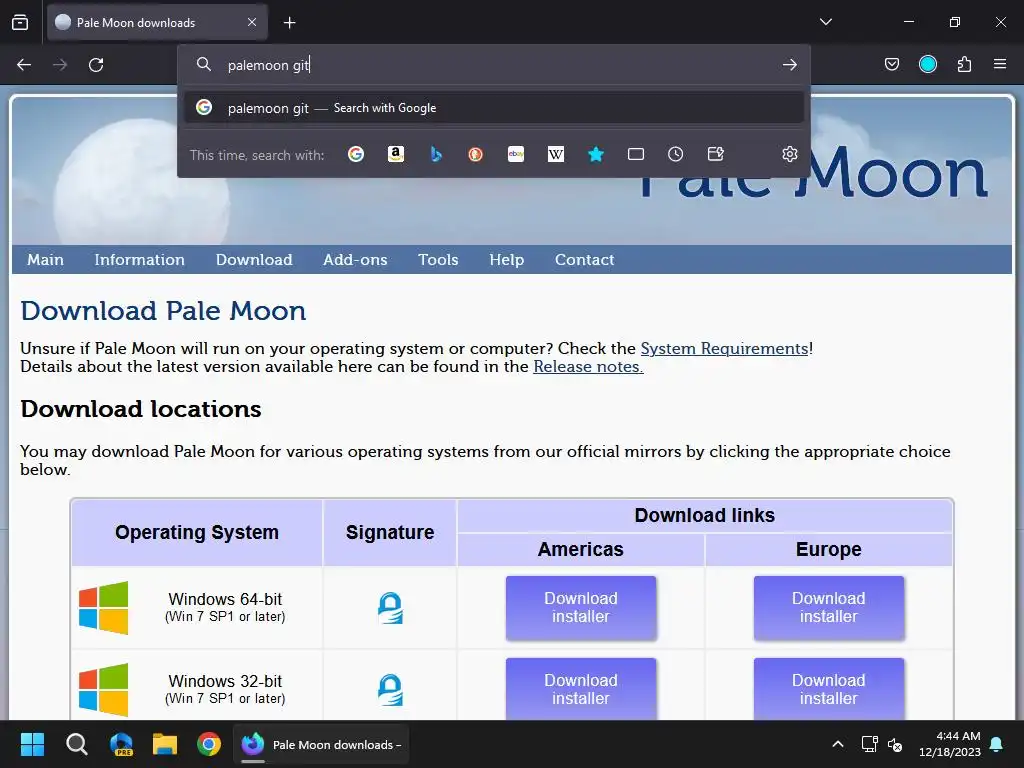
Task: Open taskbar Search
Action: pyautogui.click(x=76, y=744)
